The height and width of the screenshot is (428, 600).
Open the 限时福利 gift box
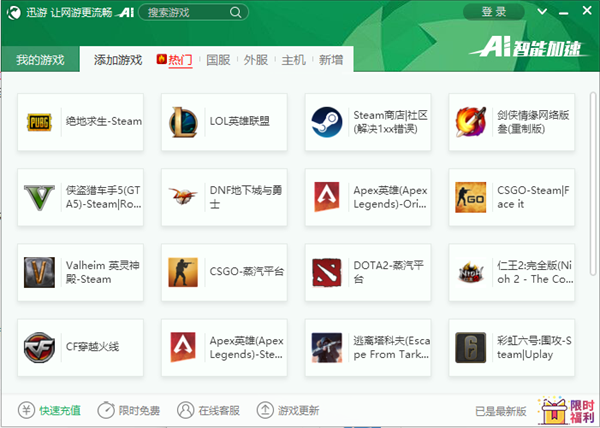click(x=567, y=411)
